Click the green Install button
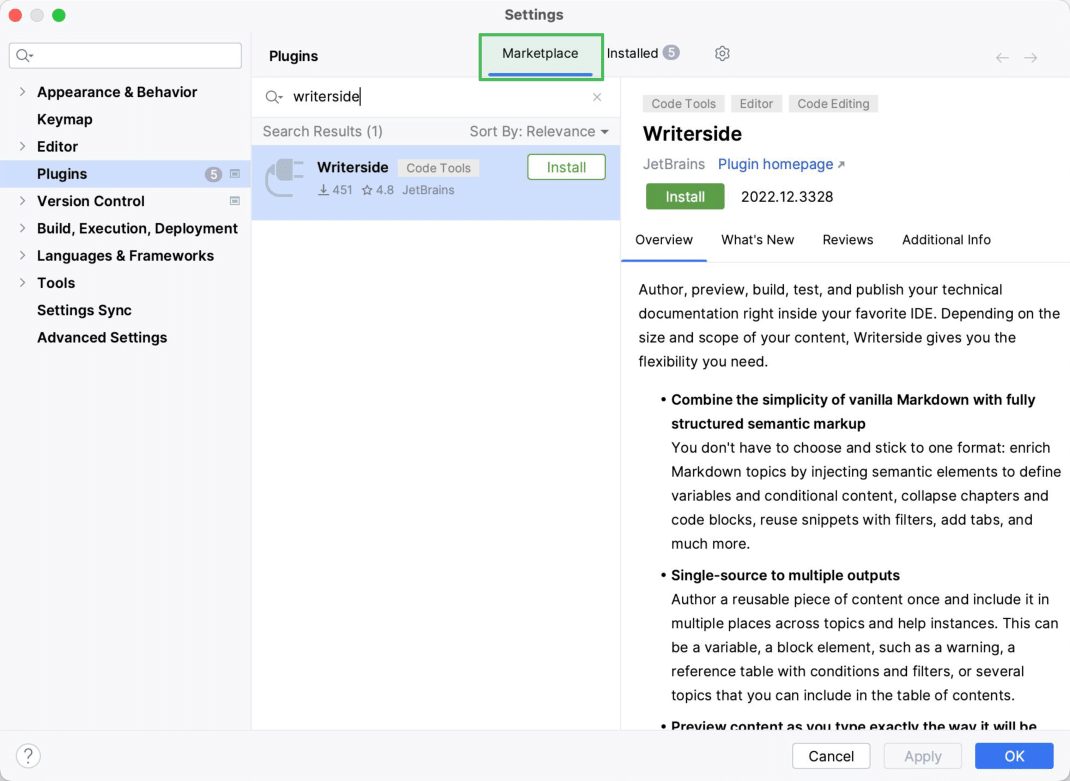Viewport: 1070px width, 781px height. click(x=685, y=197)
